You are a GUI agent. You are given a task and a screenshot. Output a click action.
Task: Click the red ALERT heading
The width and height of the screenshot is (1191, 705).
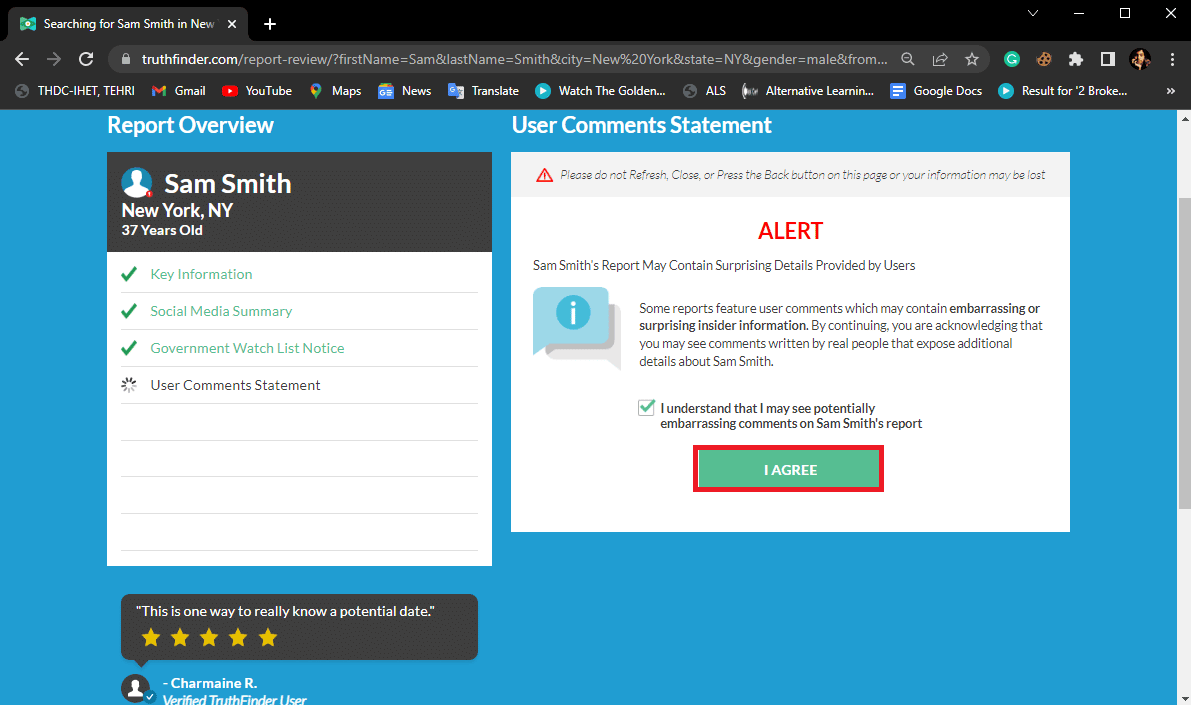pos(790,231)
